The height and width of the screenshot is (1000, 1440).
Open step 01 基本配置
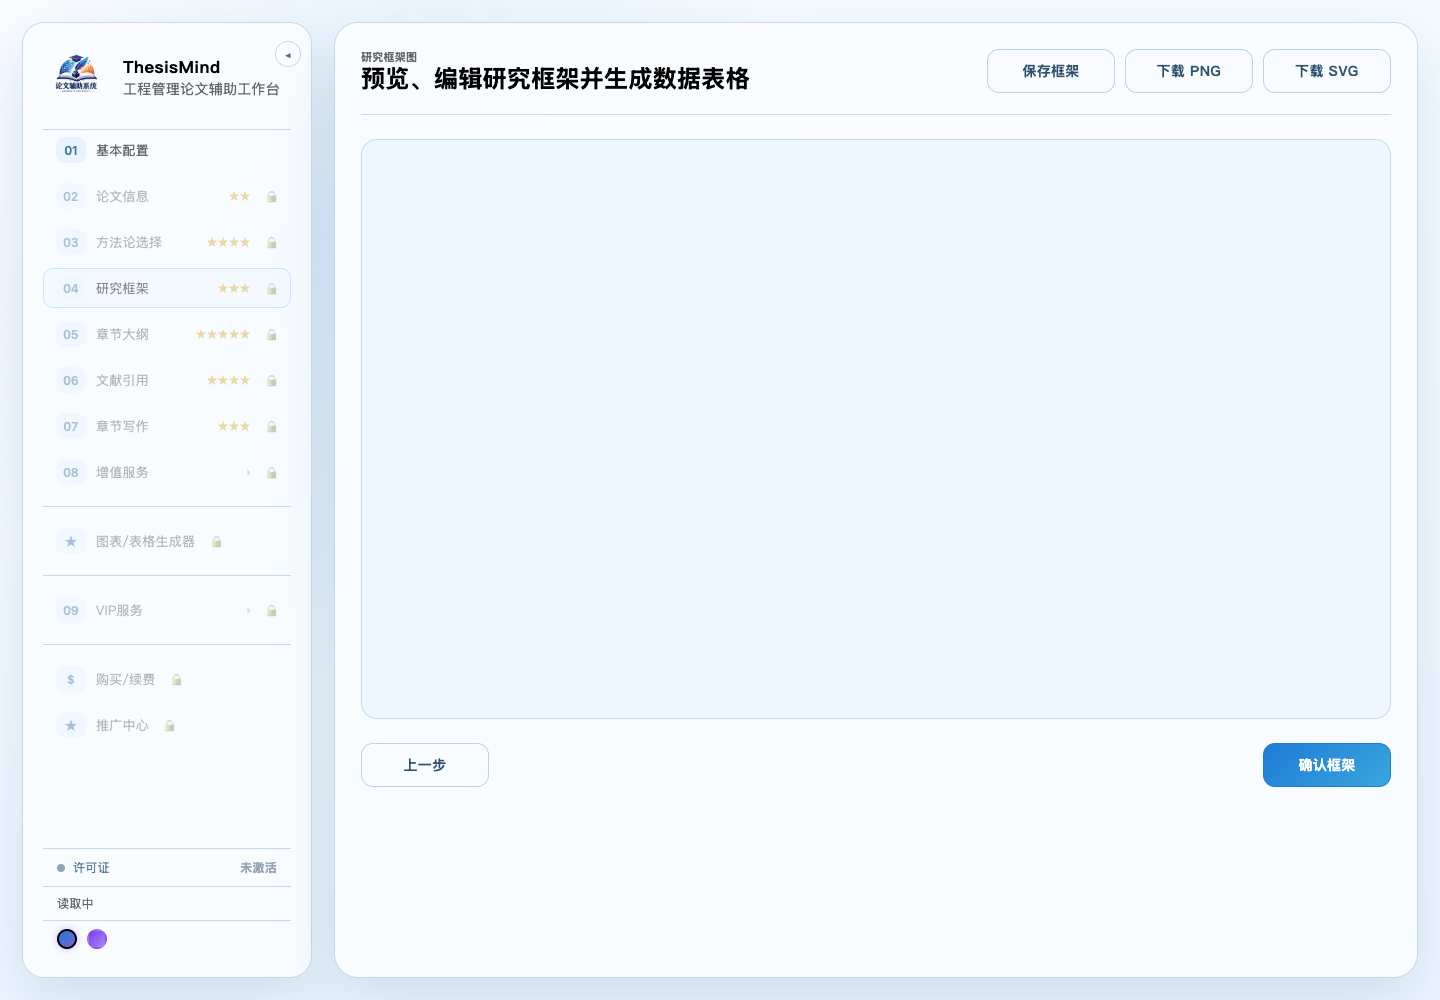pyautogui.click(x=167, y=151)
